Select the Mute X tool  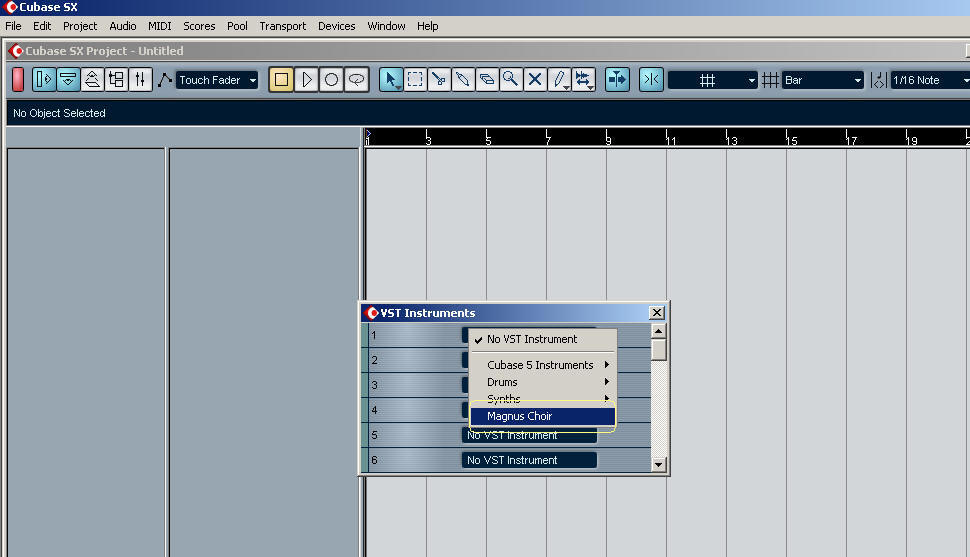pos(535,79)
